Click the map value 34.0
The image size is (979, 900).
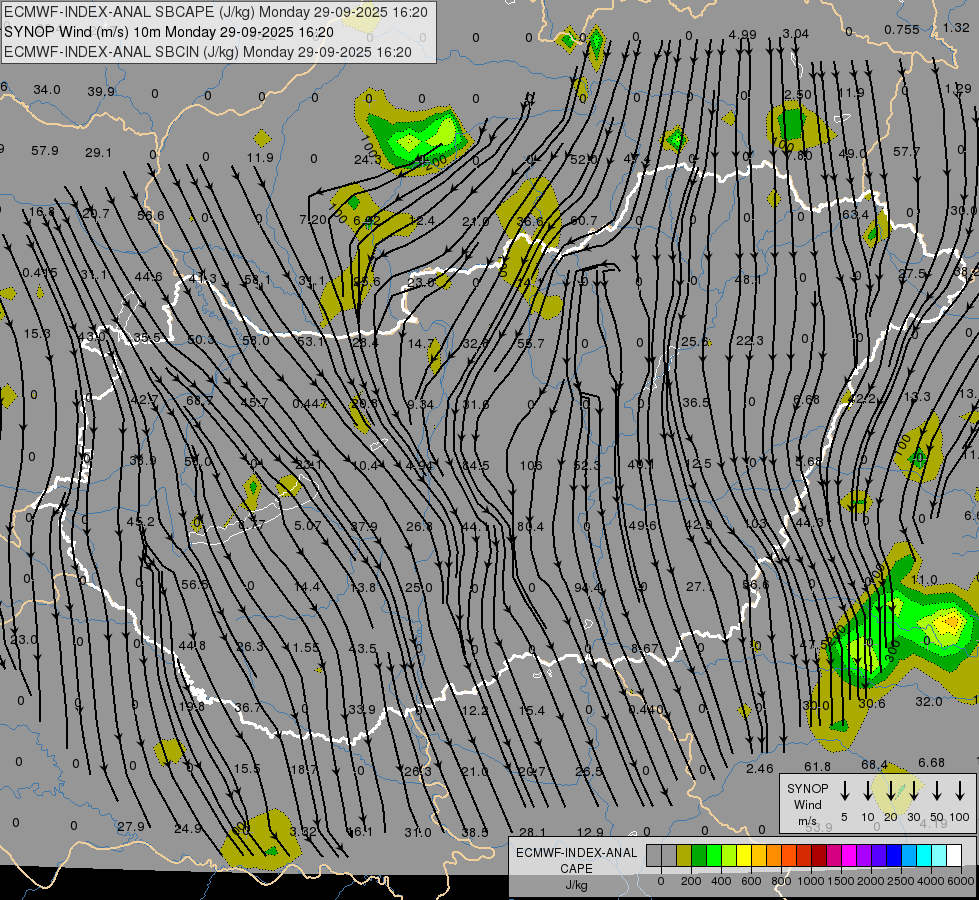[47, 89]
